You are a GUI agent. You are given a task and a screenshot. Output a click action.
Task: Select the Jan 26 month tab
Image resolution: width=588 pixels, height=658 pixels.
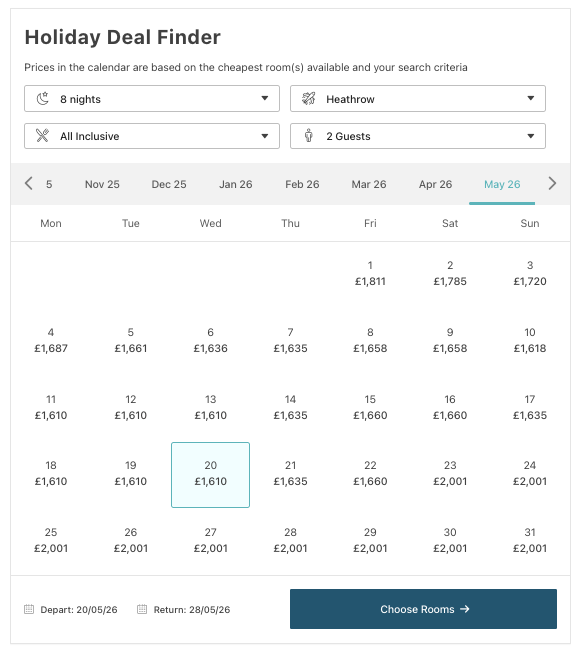tap(235, 184)
